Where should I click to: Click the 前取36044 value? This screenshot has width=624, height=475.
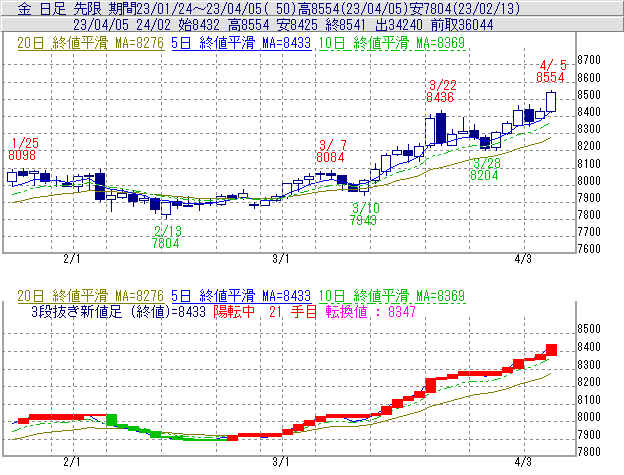coord(462,25)
